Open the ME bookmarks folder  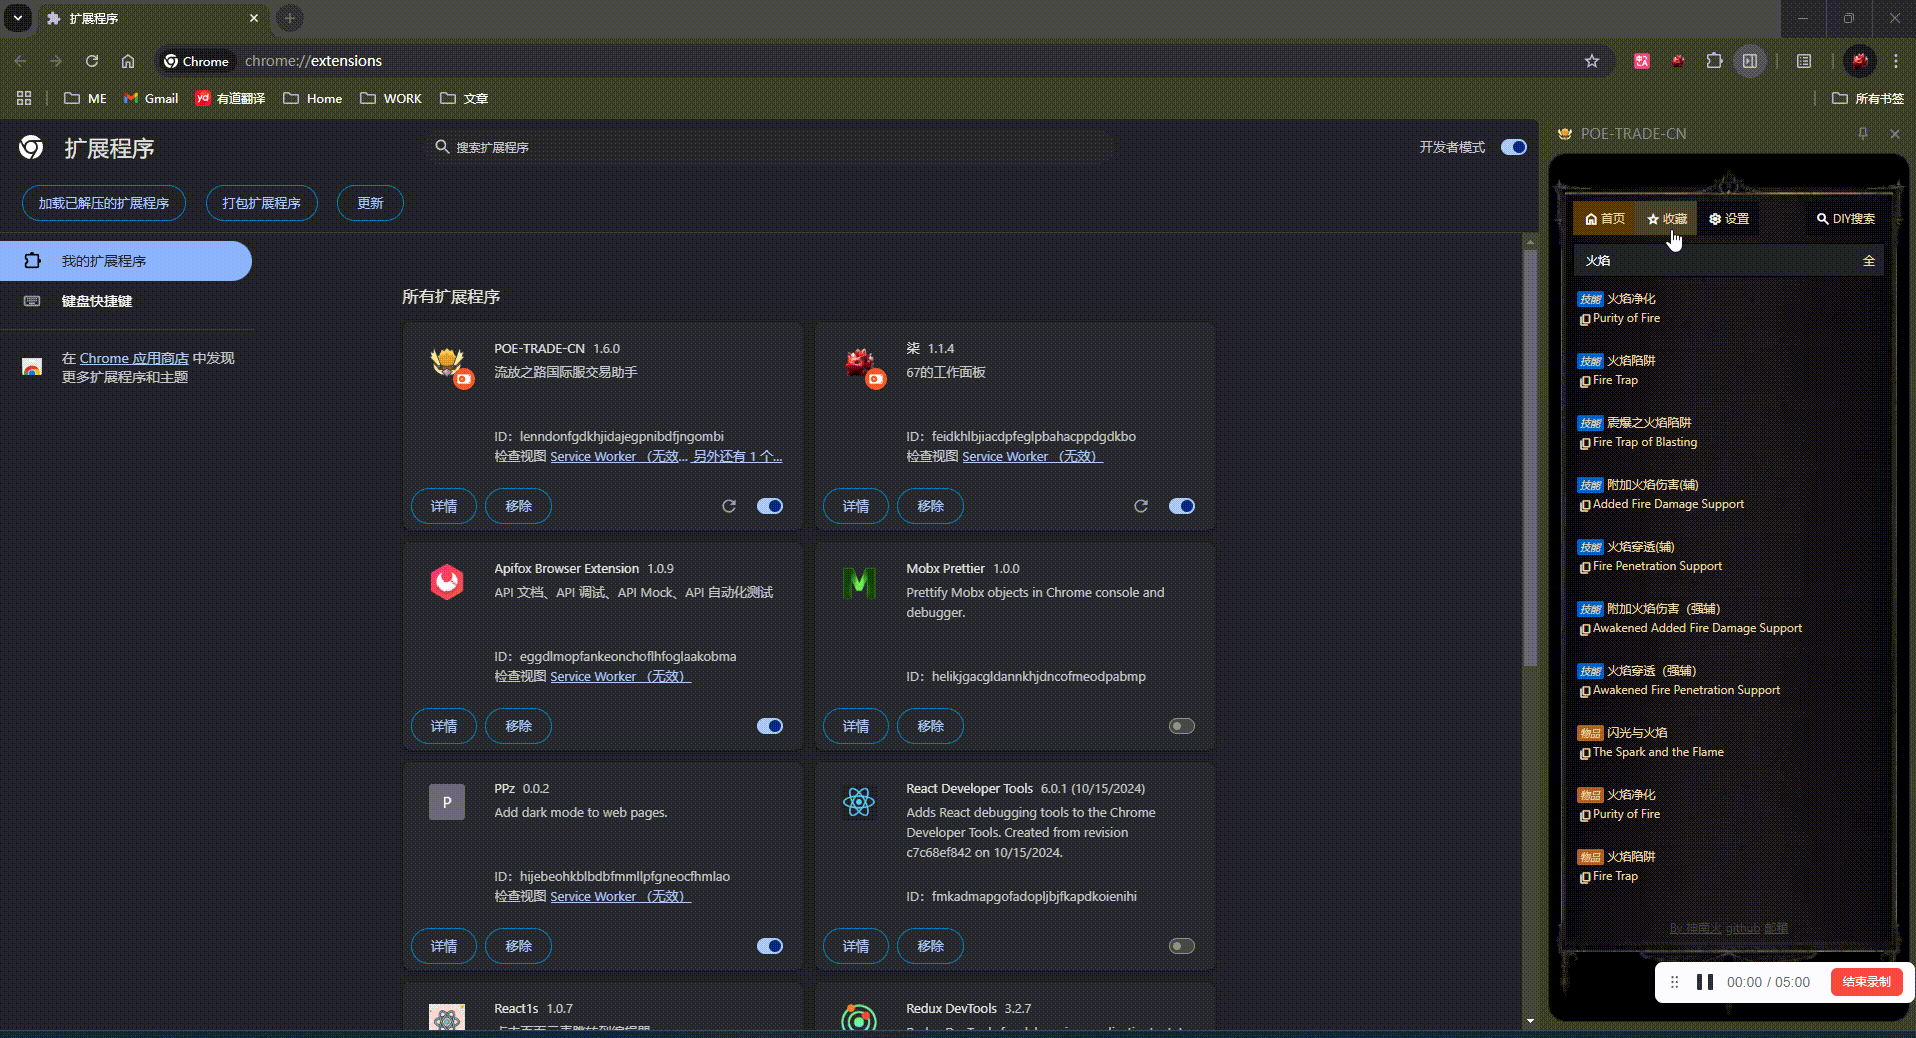(85, 98)
